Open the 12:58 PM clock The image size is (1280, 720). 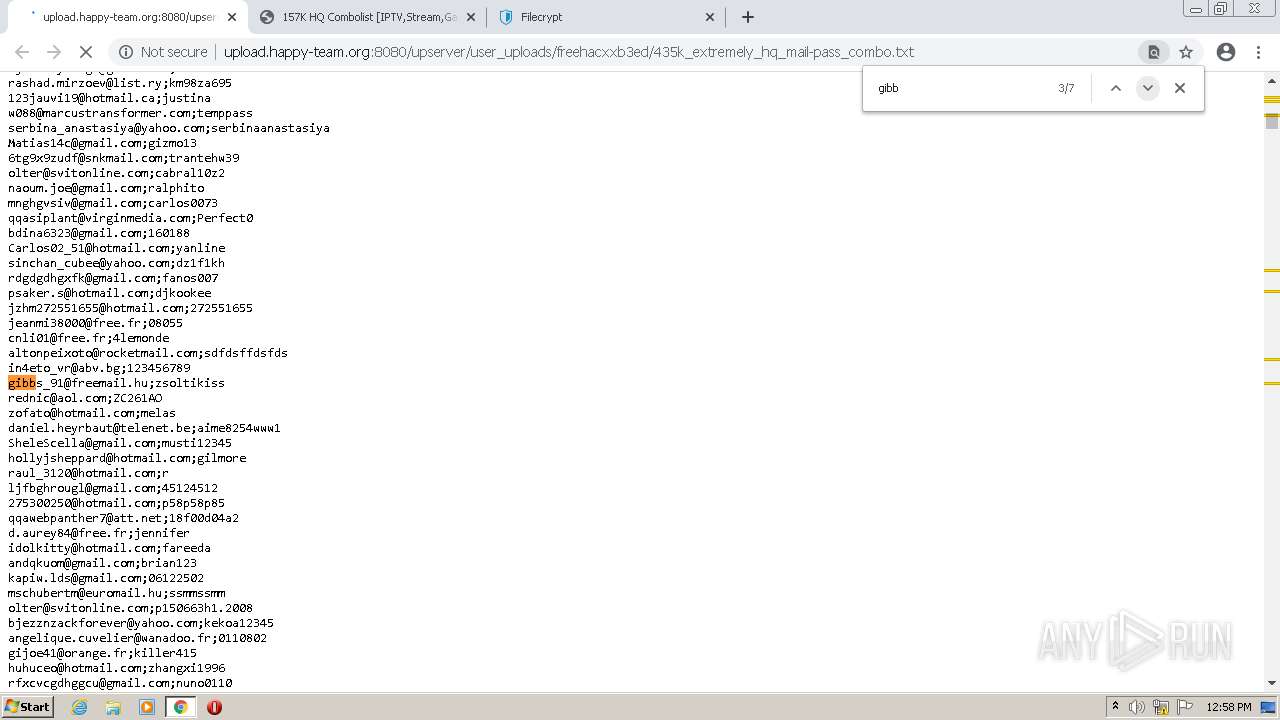point(1229,707)
